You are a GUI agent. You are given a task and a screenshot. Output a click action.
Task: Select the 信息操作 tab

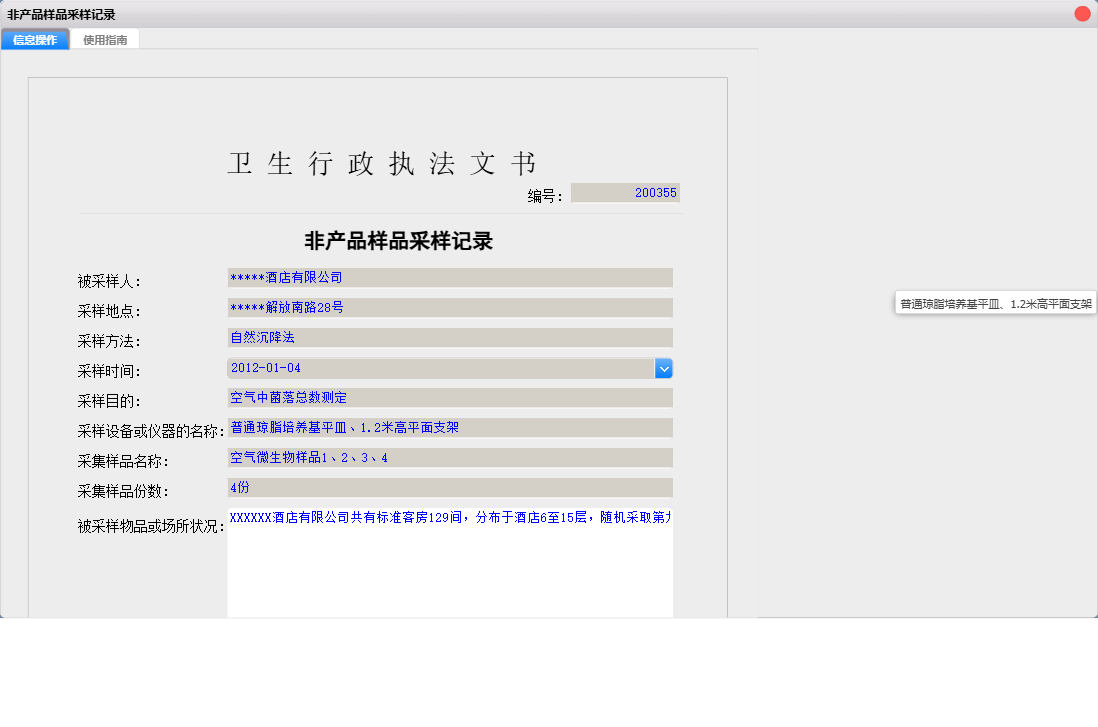pyautogui.click(x=35, y=39)
